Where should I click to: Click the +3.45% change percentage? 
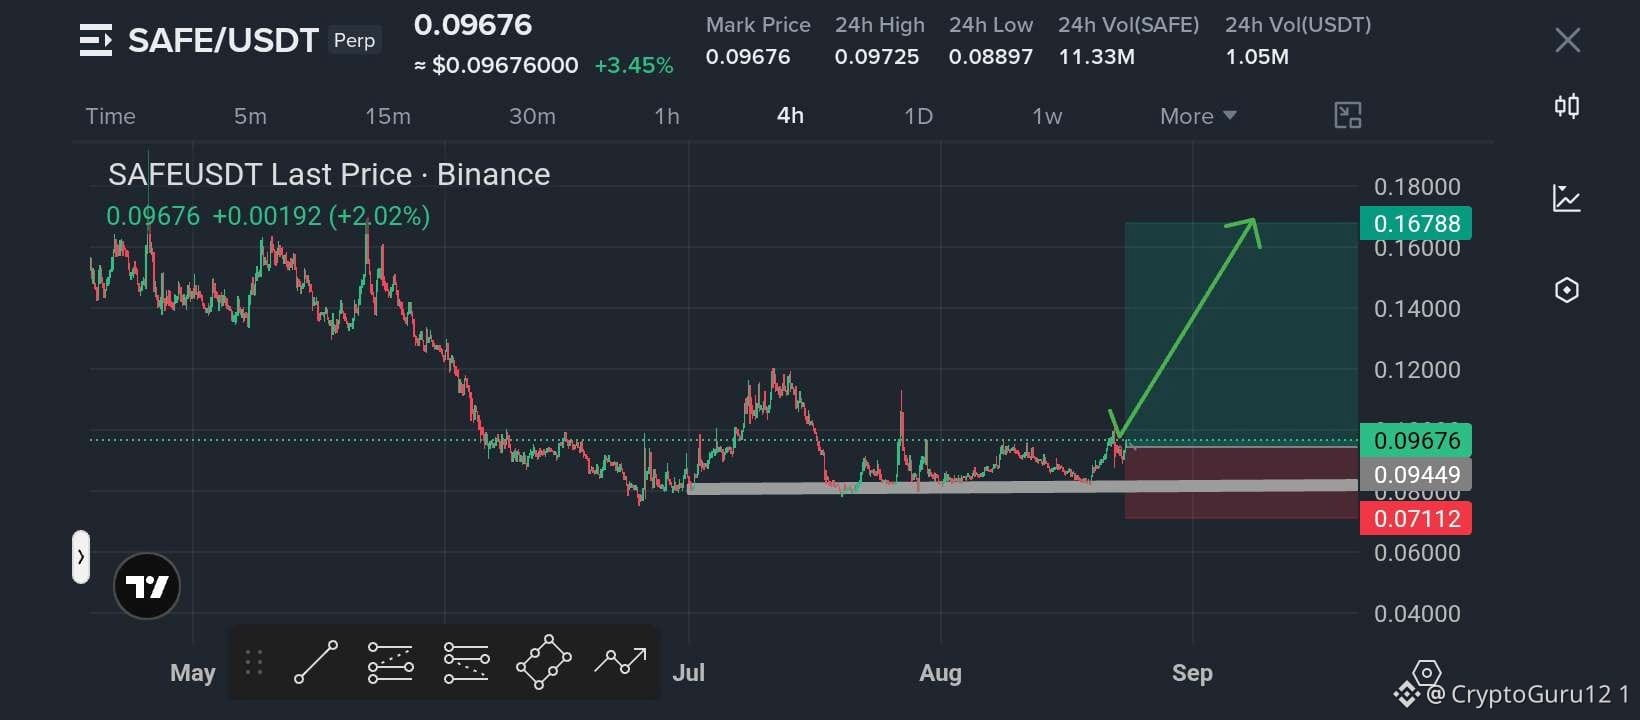pos(634,65)
